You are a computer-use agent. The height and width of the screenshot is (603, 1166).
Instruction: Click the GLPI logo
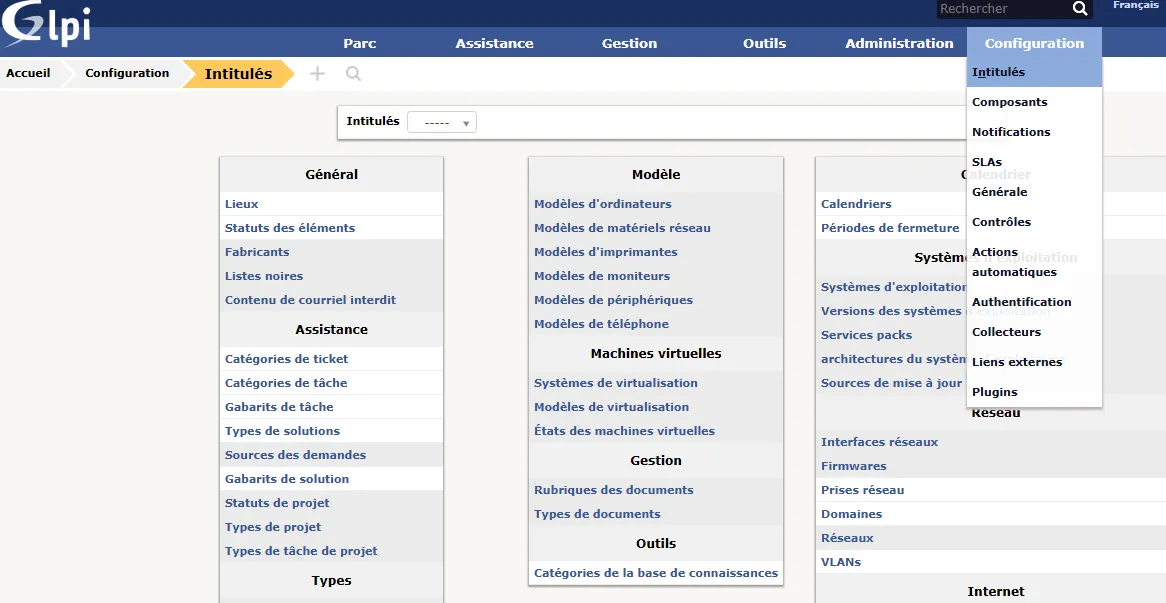tap(46, 24)
